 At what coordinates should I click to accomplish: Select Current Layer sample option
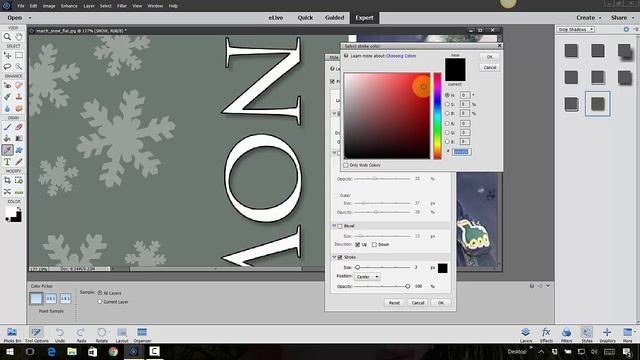100,302
